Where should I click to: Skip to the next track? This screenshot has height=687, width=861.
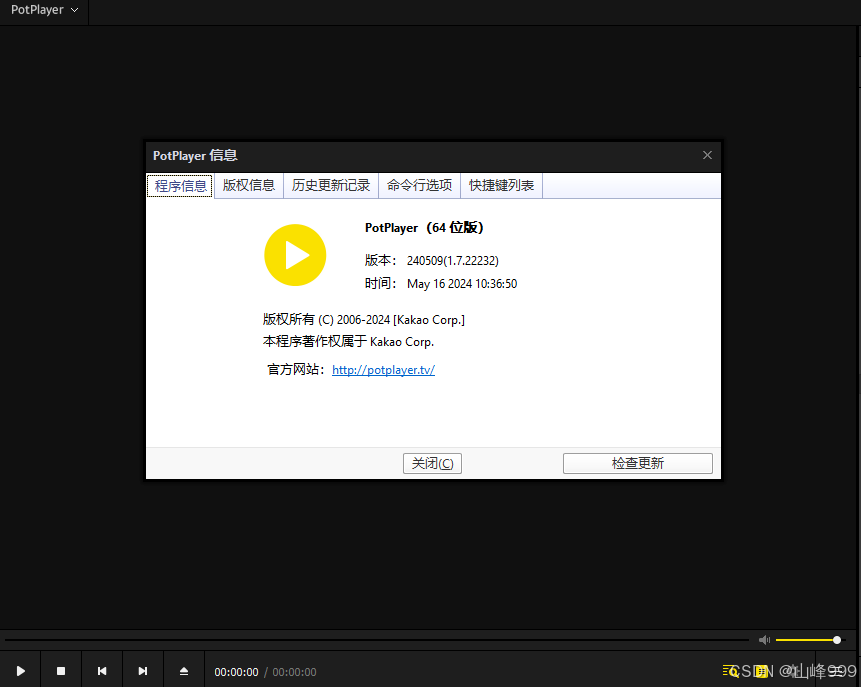point(143,671)
